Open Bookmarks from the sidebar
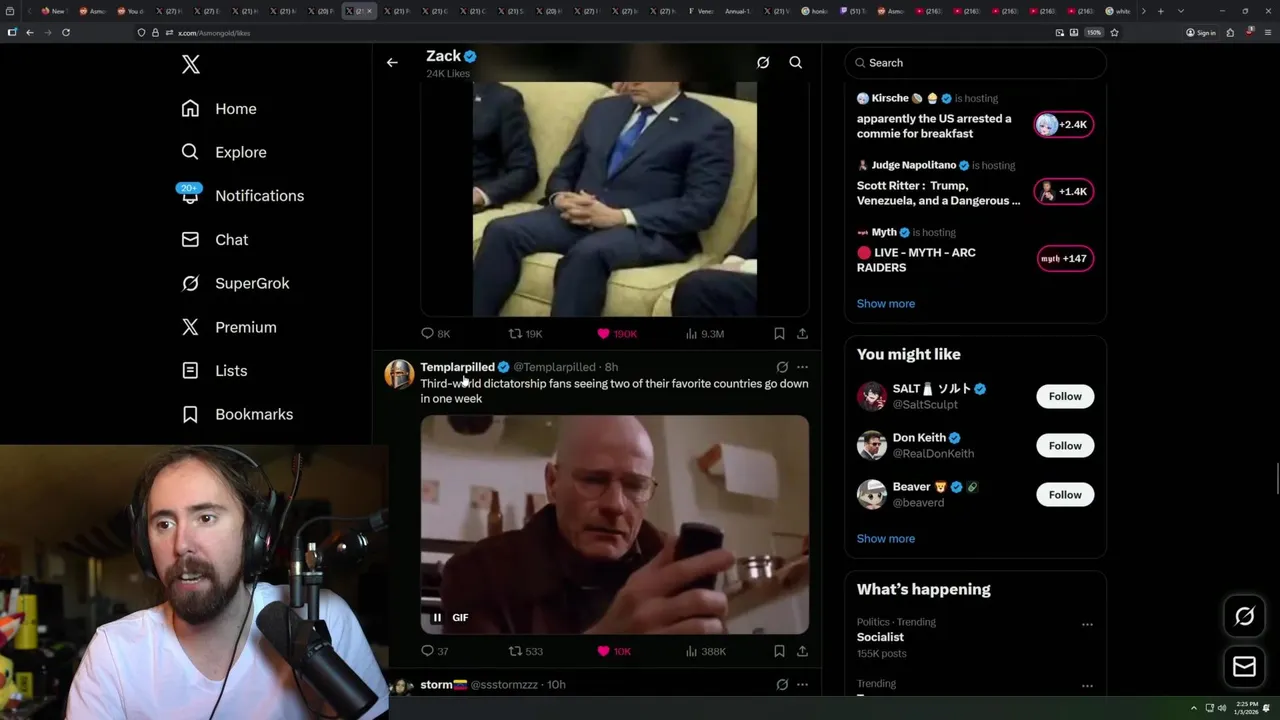This screenshot has height=720, width=1280. tap(237, 414)
